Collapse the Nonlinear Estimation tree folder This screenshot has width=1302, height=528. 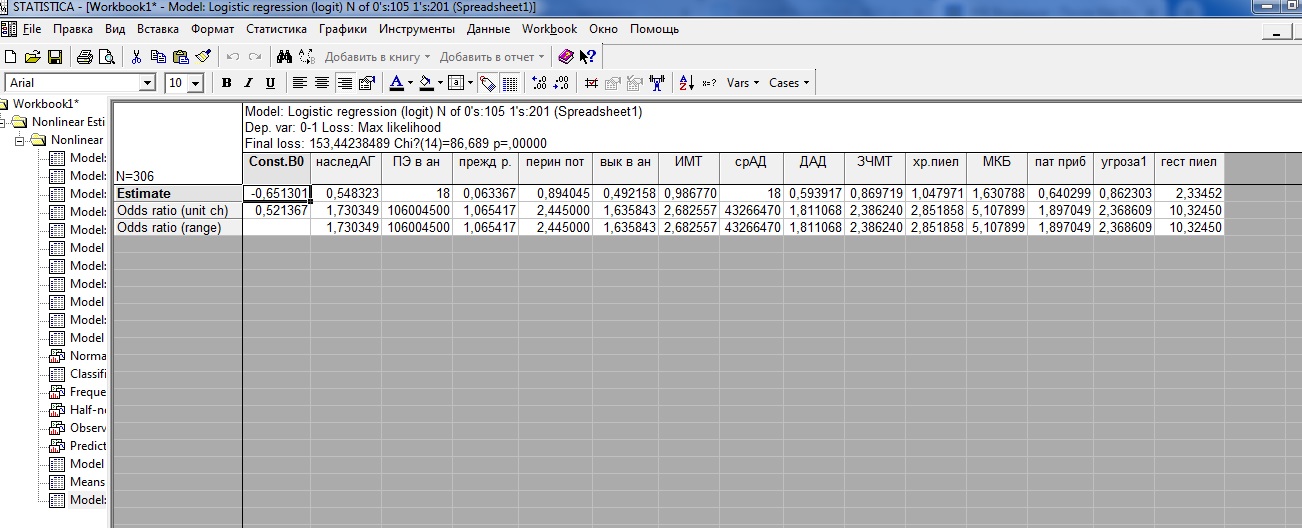3,122
